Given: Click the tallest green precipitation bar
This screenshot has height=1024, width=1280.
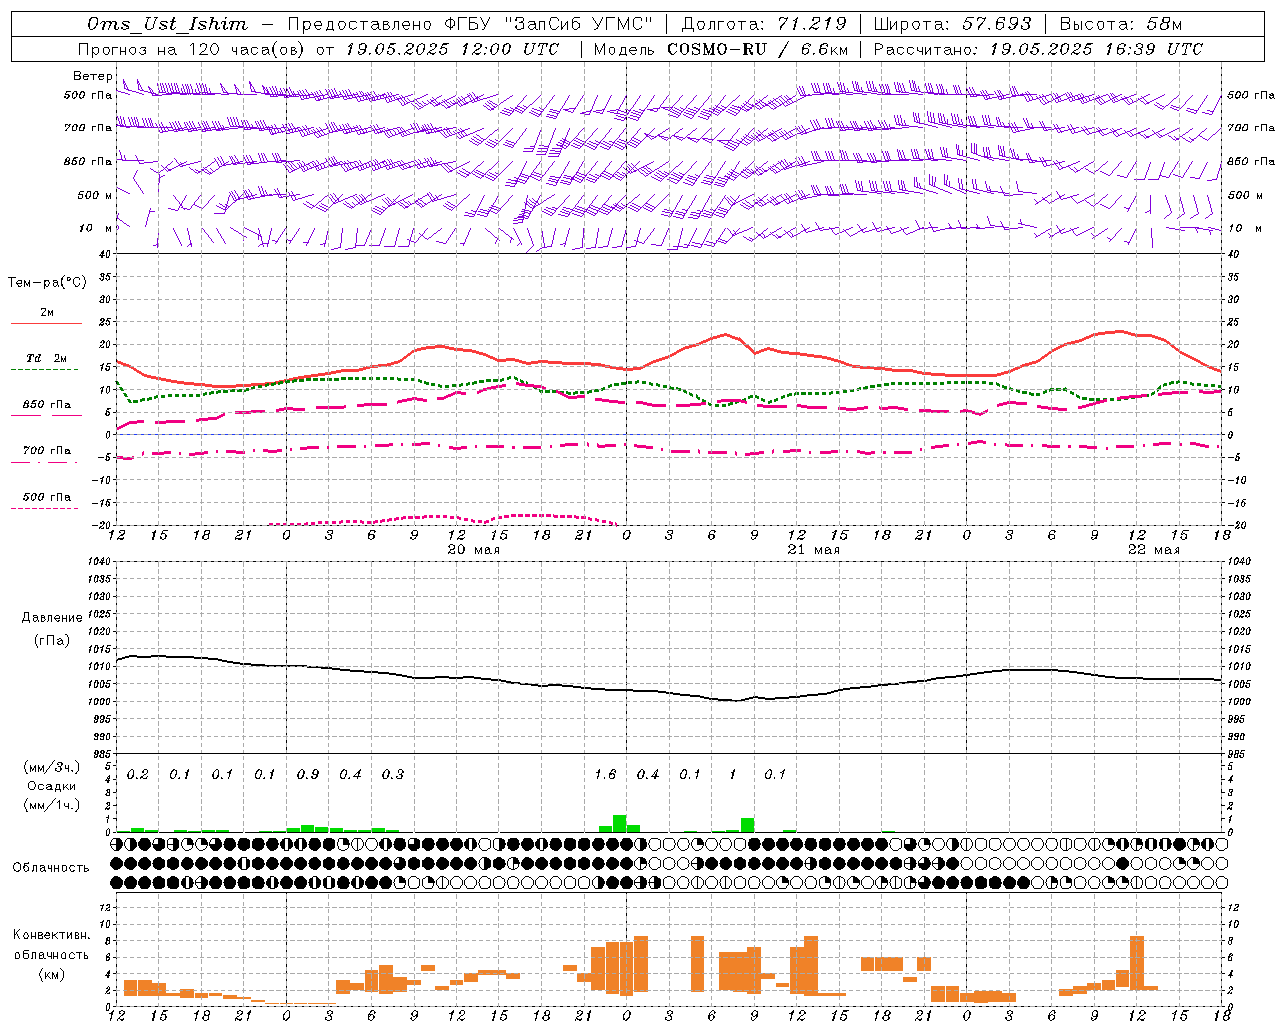Looking at the screenshot, I should click(620, 823).
